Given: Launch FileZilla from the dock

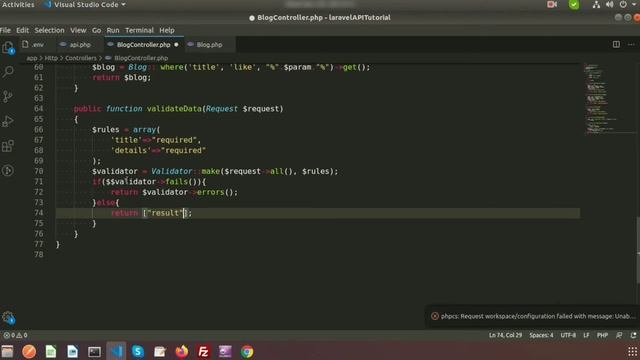Looking at the screenshot, I should [x=203, y=351].
